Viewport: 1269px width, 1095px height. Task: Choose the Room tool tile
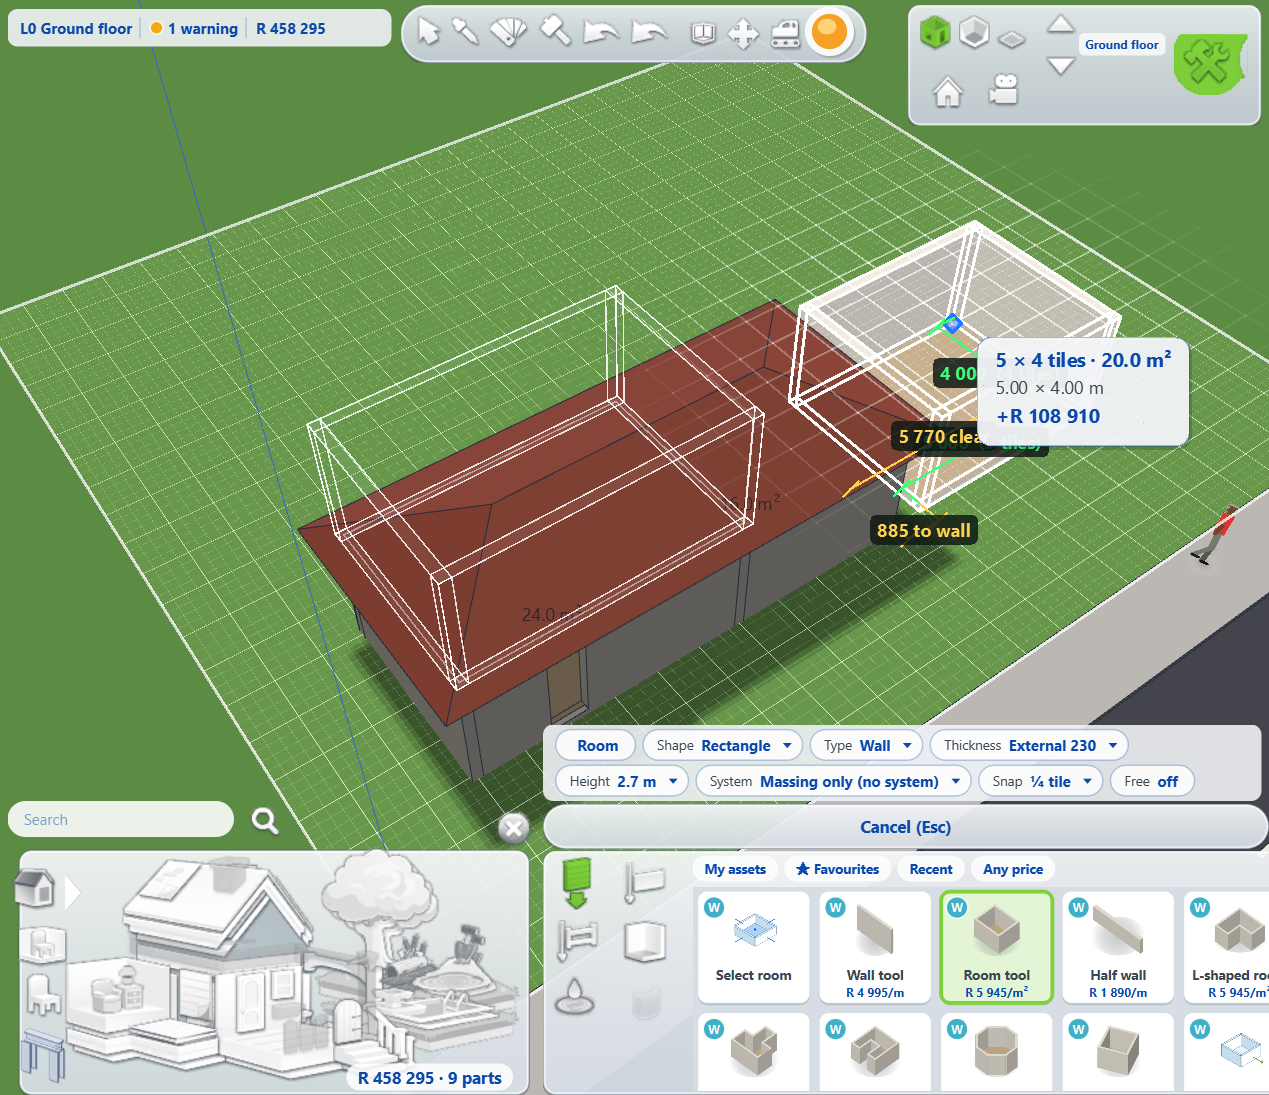click(x=997, y=948)
